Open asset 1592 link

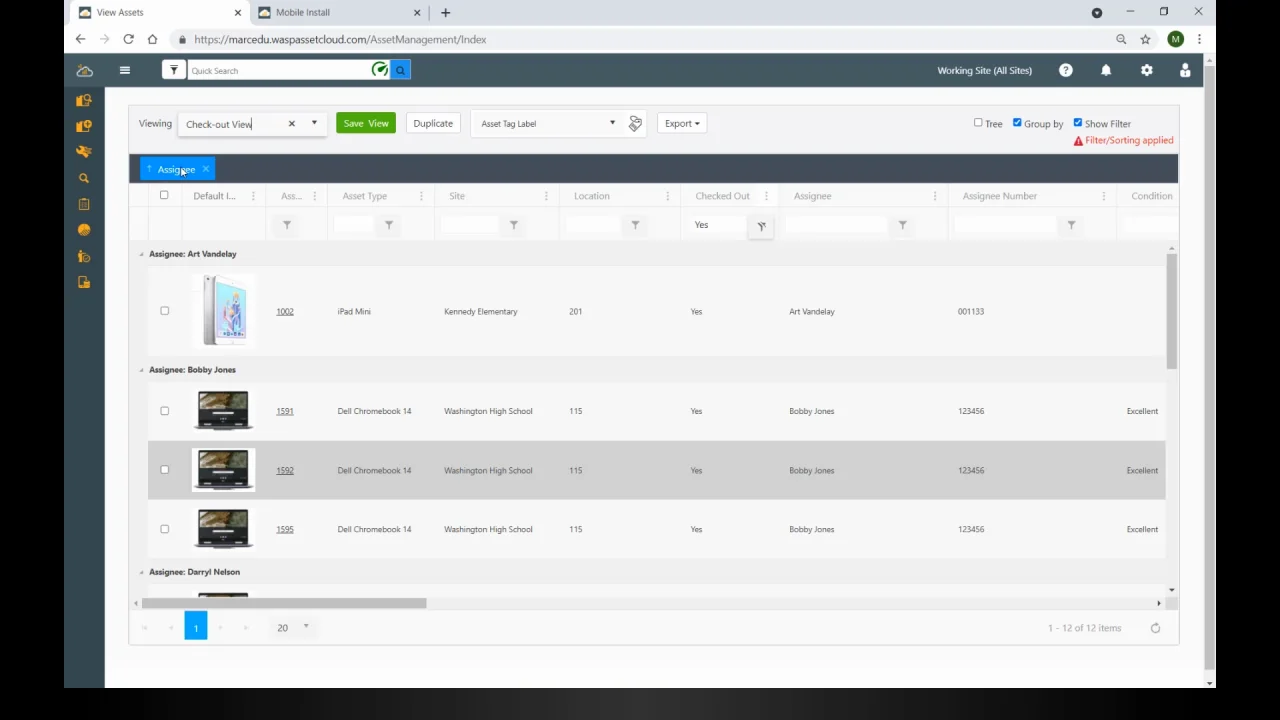coord(285,470)
